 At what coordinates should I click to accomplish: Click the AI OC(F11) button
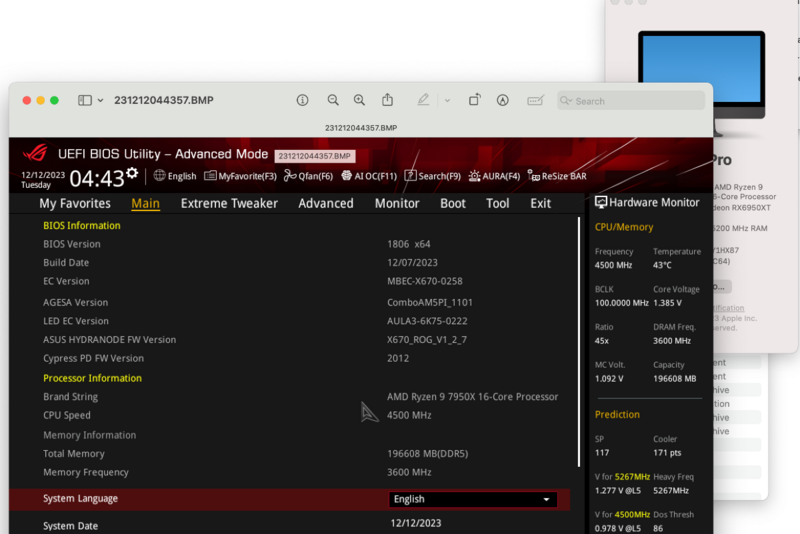(369, 176)
